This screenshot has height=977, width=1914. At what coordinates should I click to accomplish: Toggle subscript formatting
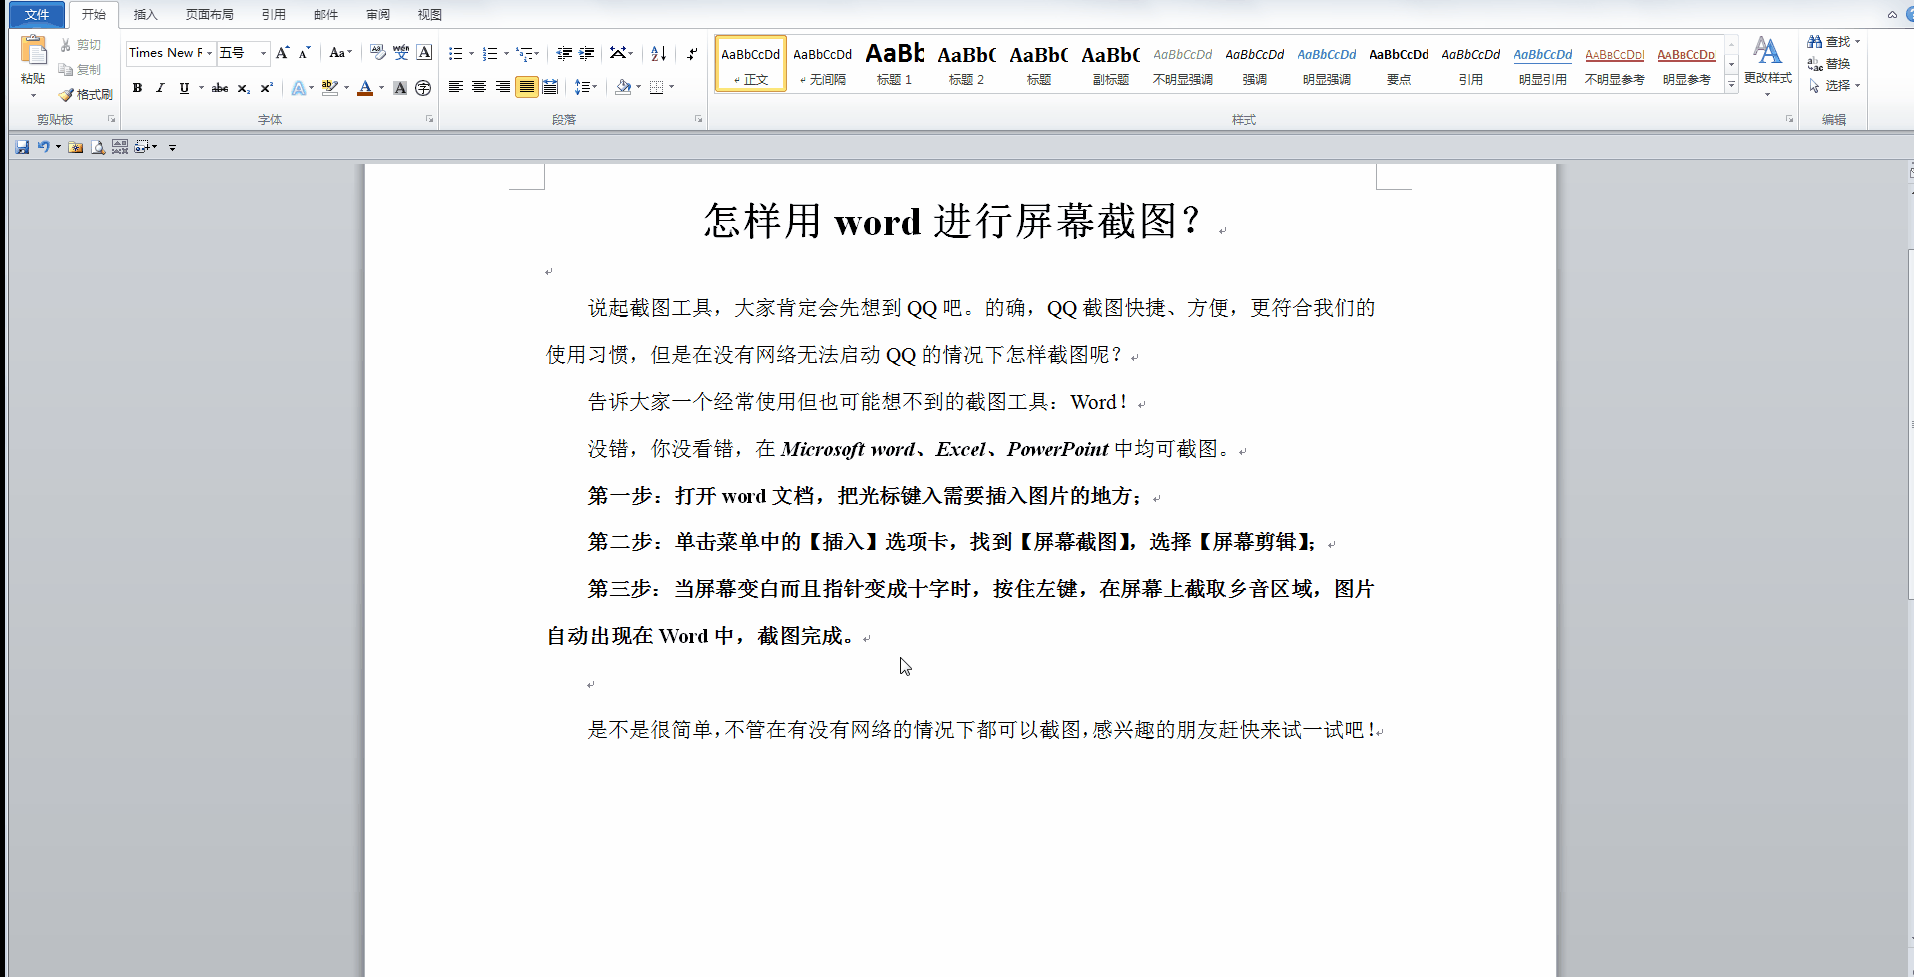tap(243, 88)
